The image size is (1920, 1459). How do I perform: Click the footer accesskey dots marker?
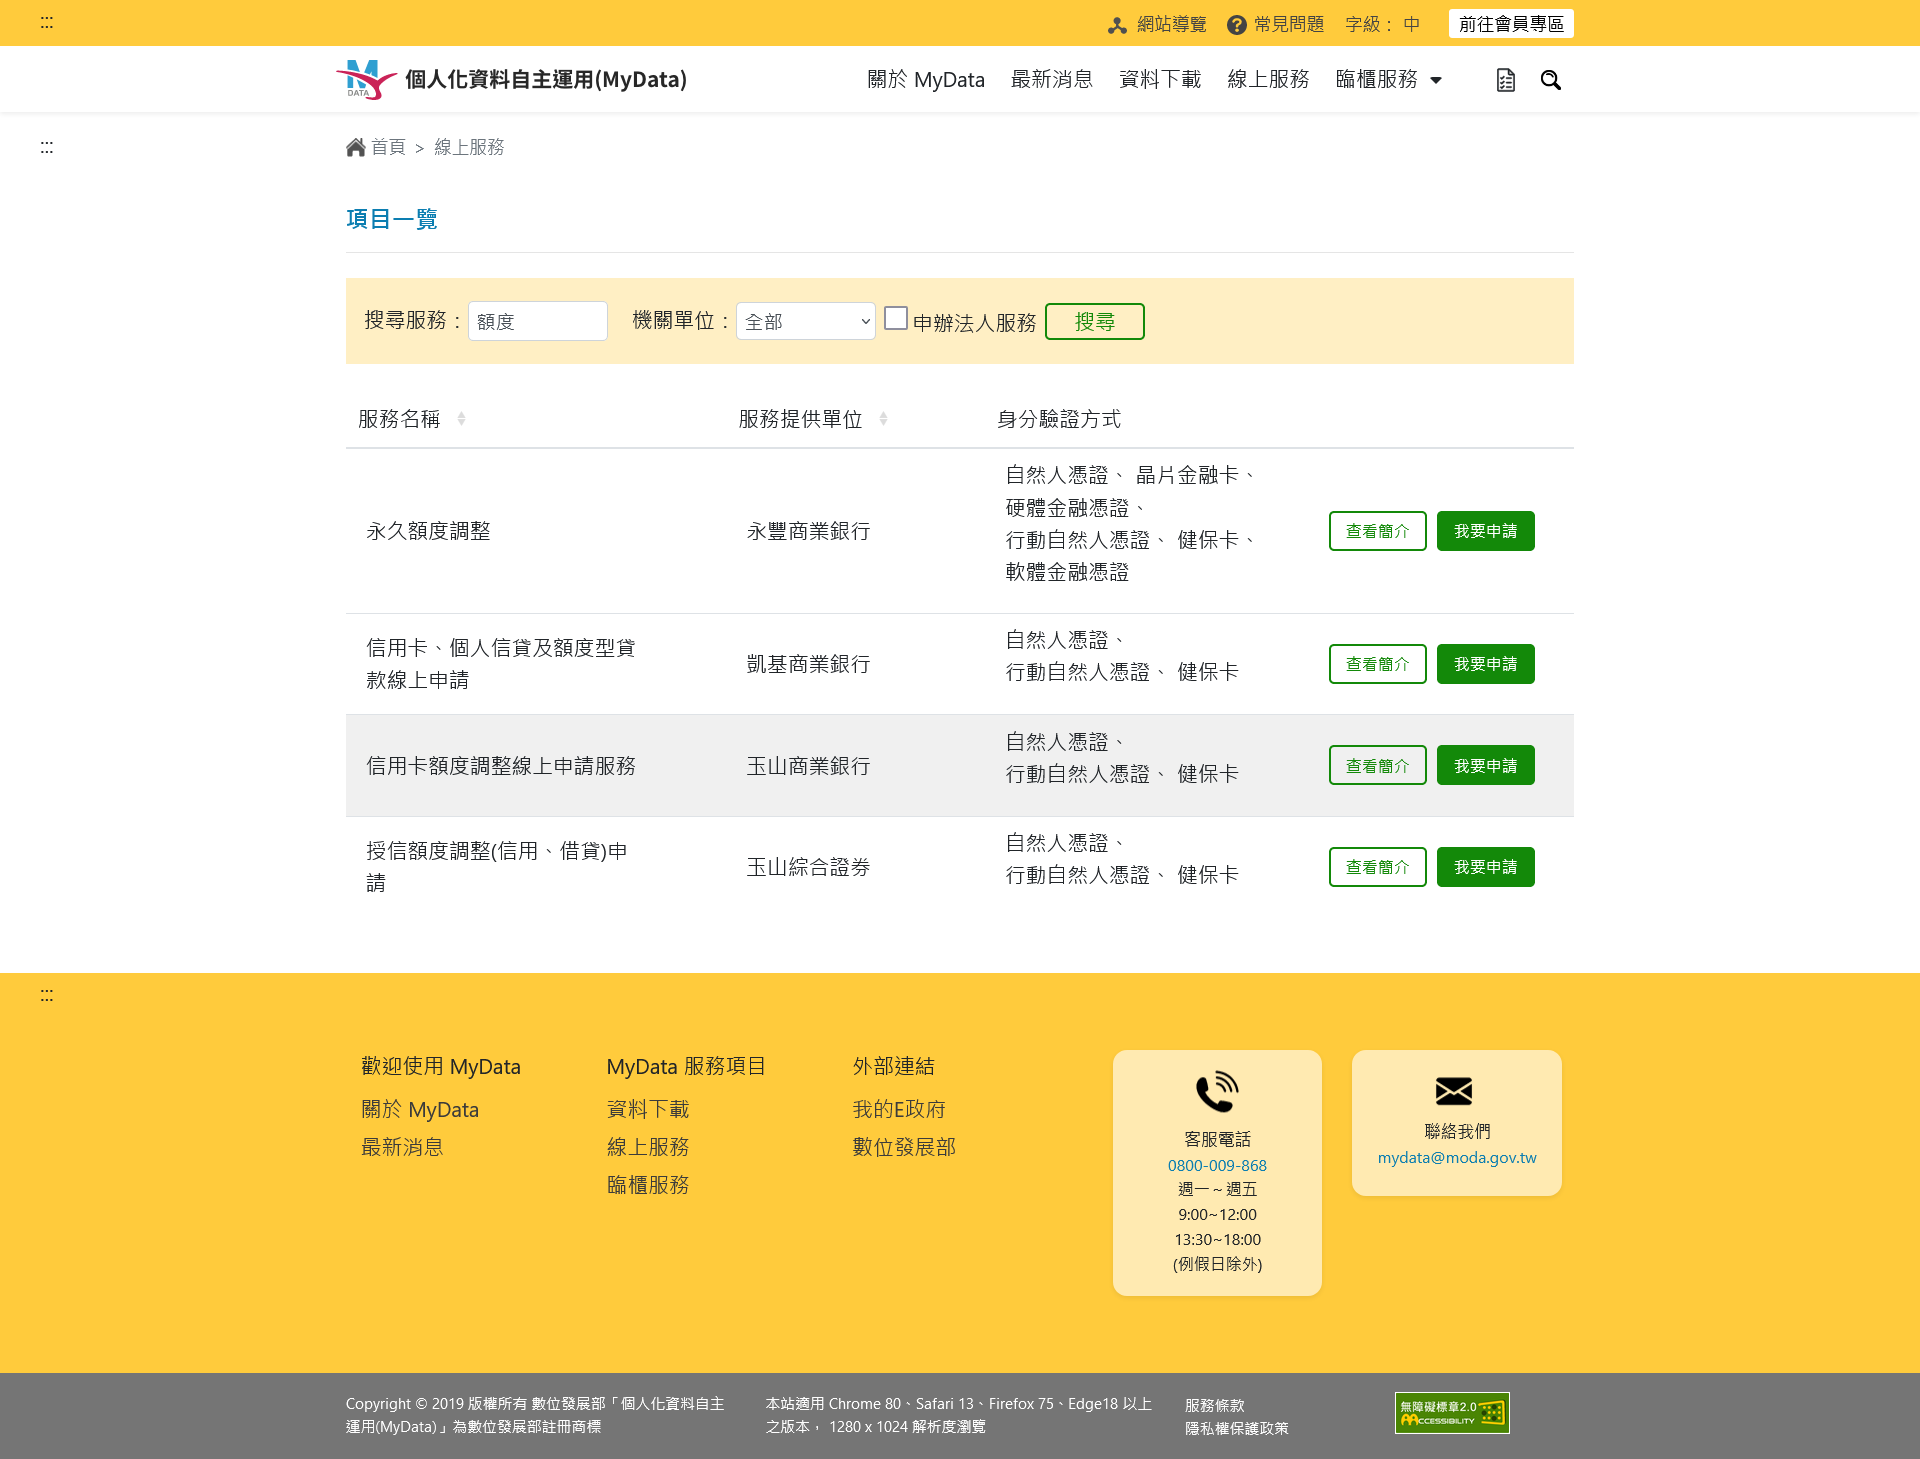[47, 995]
